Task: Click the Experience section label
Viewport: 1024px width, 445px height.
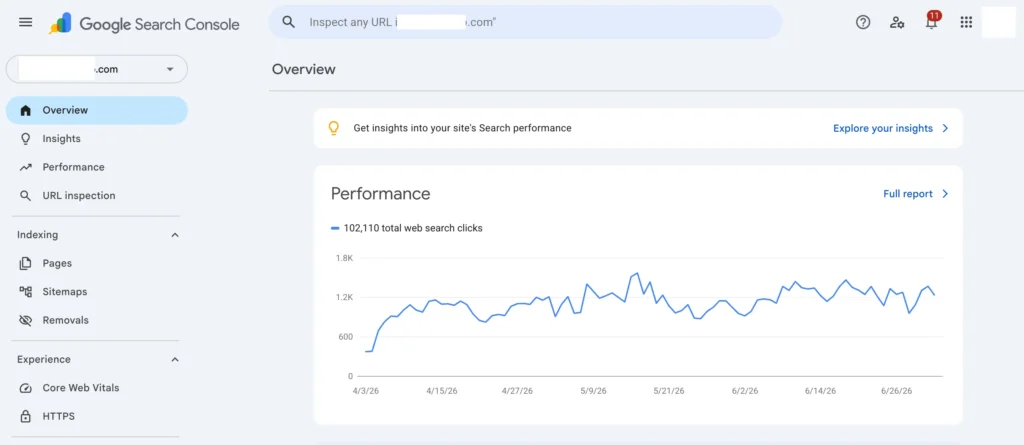Action: 44,359
